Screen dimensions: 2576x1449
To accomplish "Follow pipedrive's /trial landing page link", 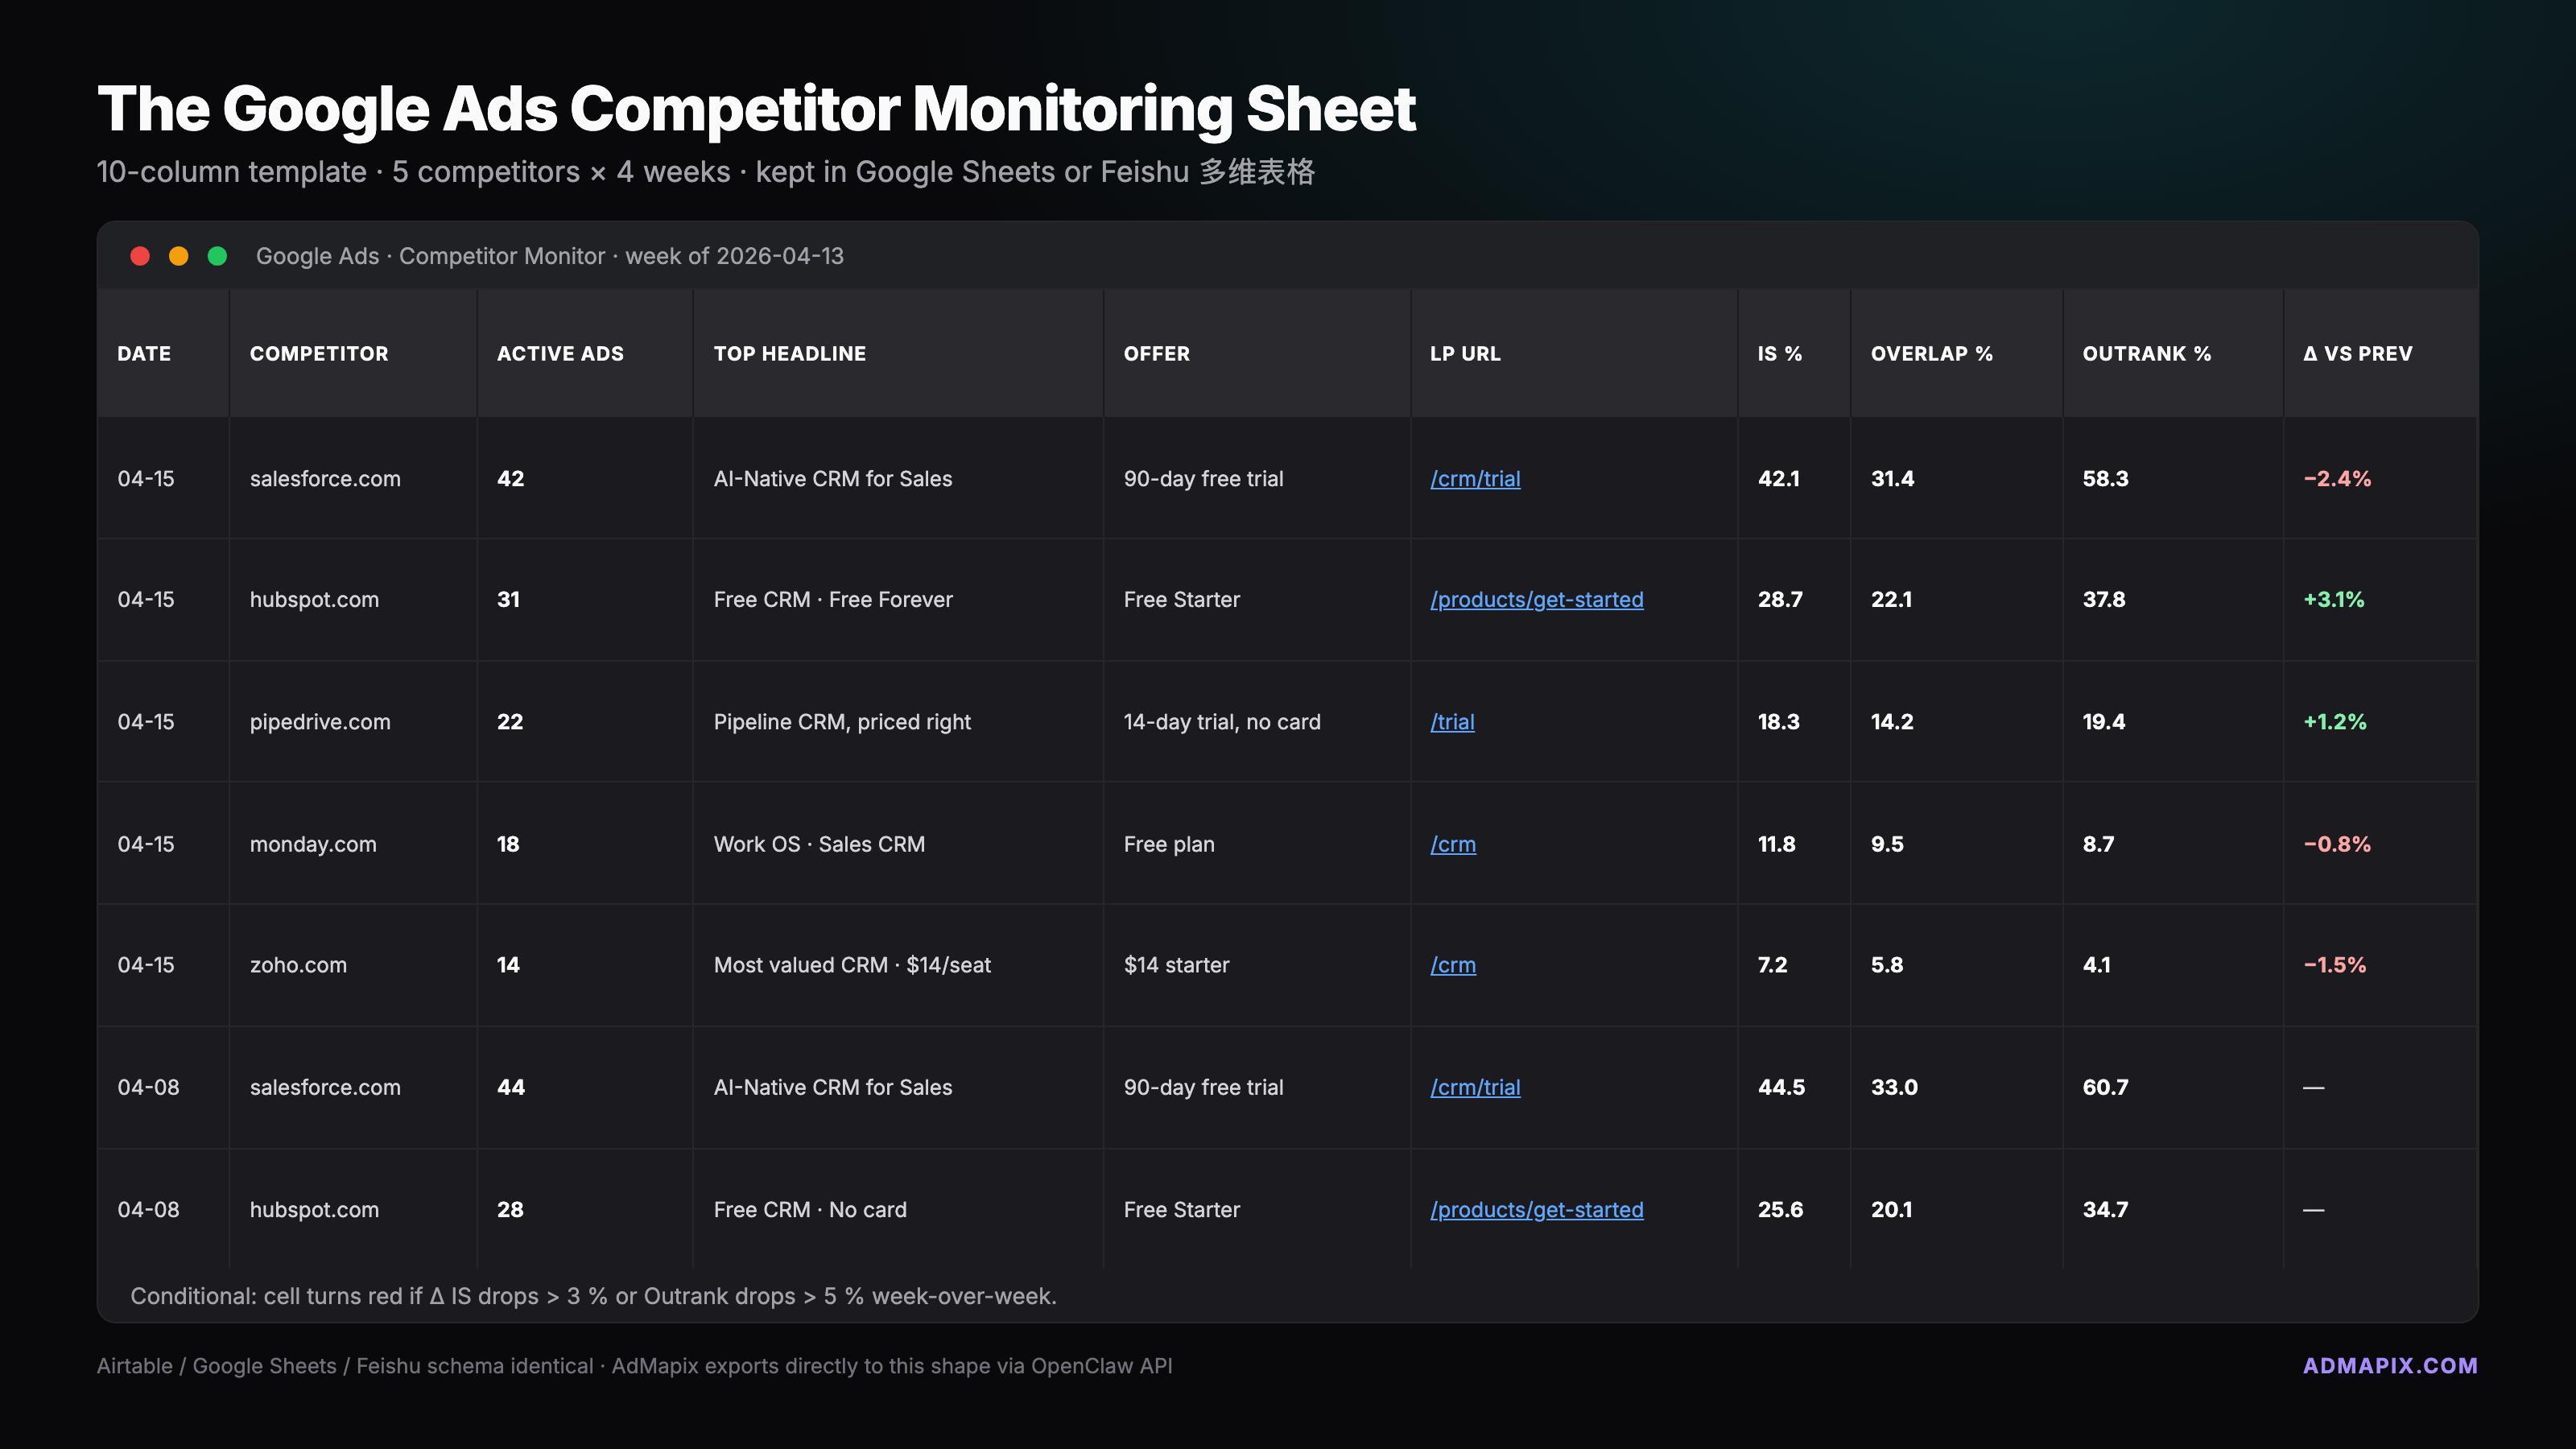I will [x=1452, y=722].
